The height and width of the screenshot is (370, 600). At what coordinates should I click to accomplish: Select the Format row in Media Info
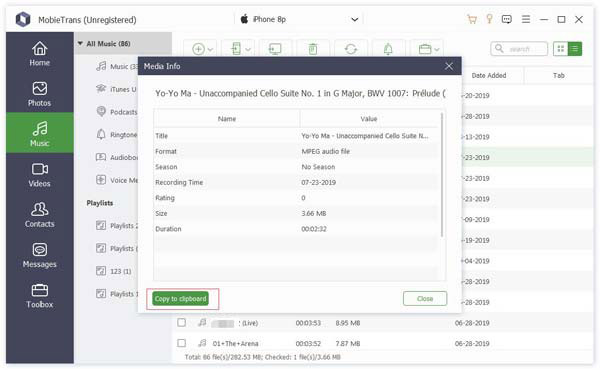tap(296, 151)
